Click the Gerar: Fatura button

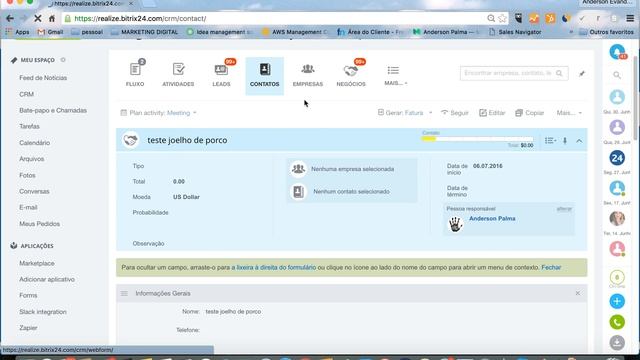[400, 113]
